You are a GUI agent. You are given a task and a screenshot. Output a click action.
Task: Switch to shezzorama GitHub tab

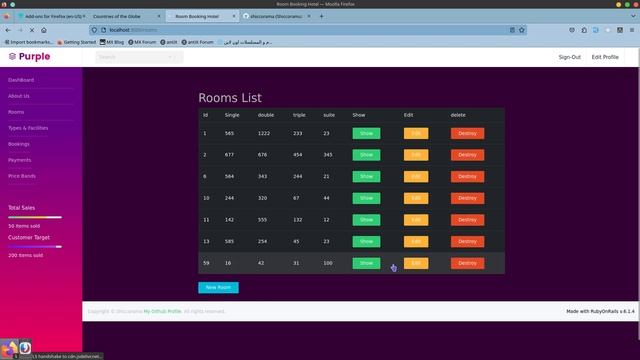tap(277, 16)
